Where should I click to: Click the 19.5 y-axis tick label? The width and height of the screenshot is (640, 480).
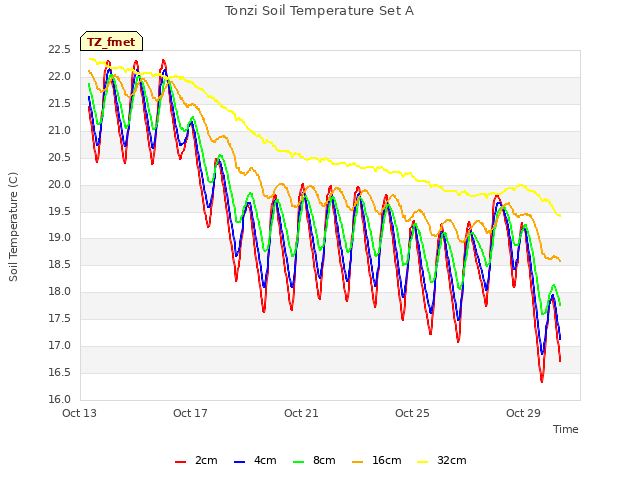coord(59,211)
